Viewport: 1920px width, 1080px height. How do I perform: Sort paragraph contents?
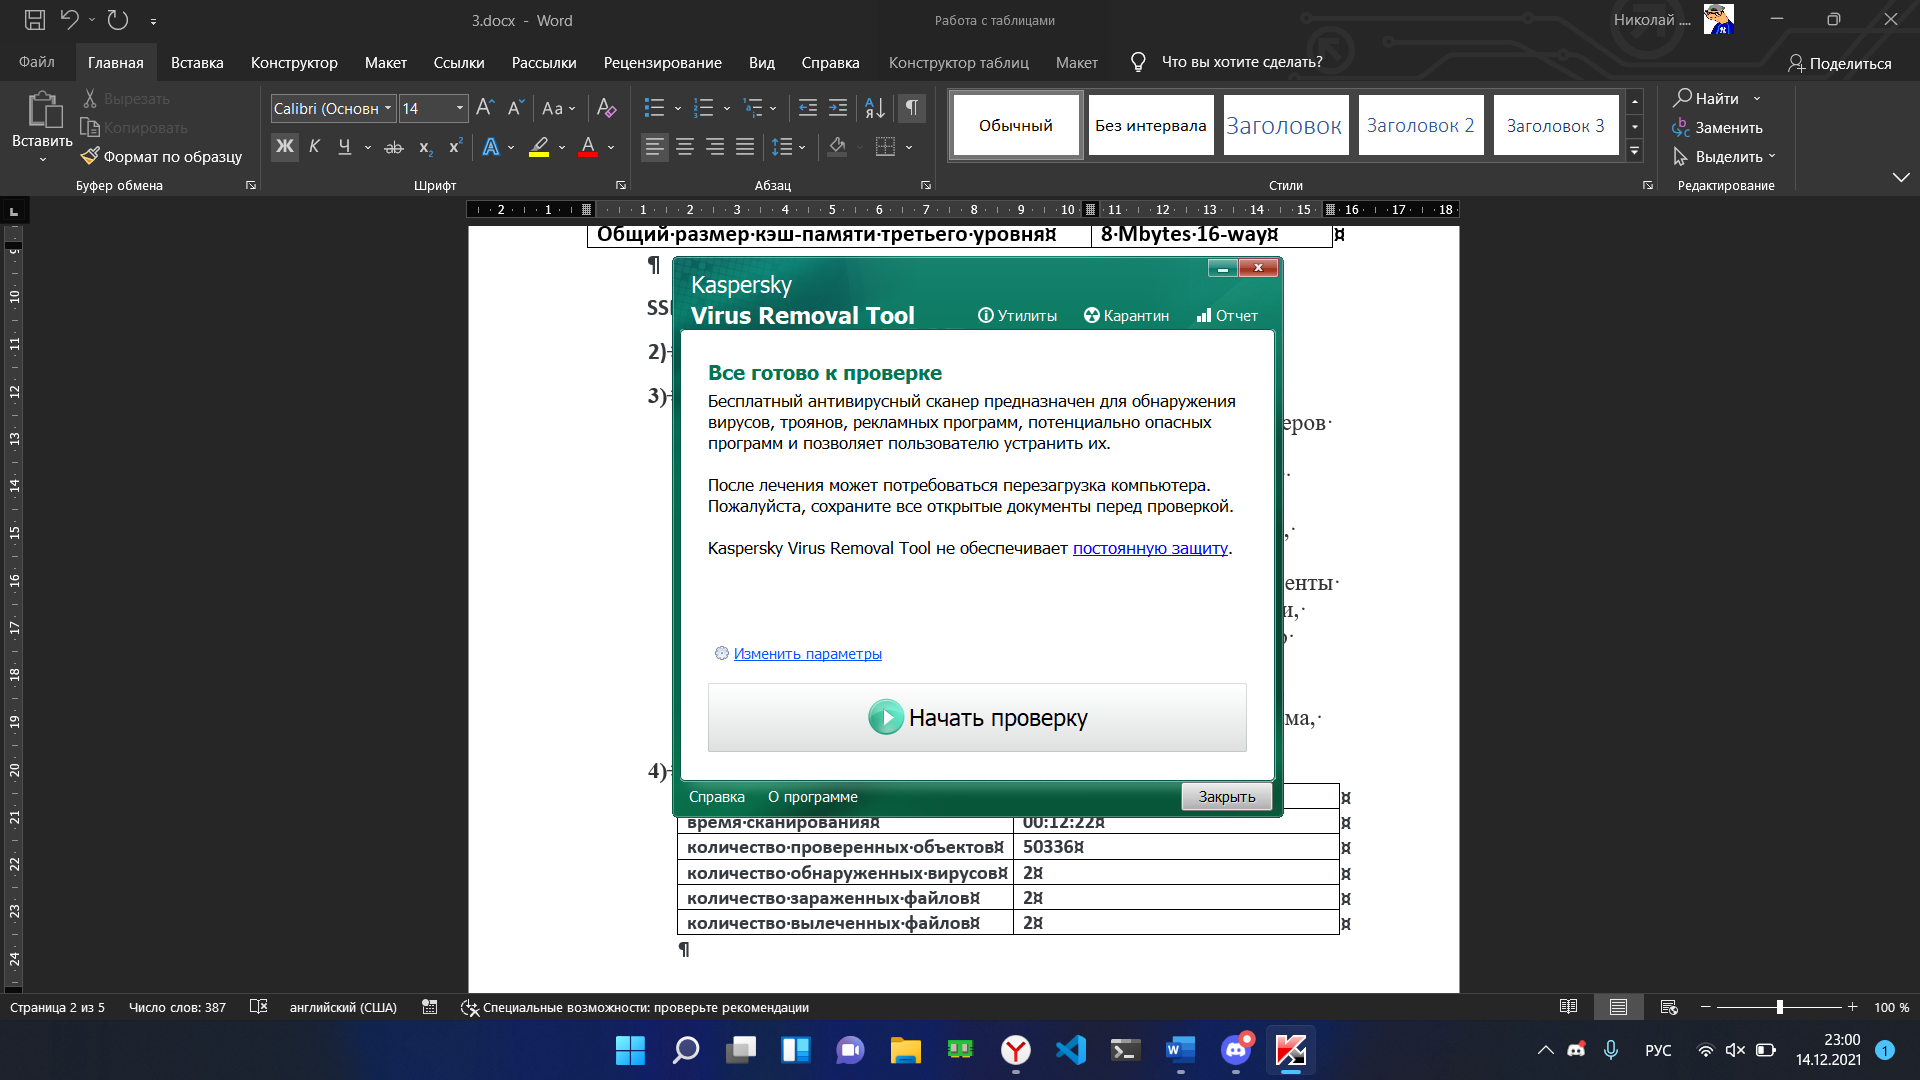[875, 108]
